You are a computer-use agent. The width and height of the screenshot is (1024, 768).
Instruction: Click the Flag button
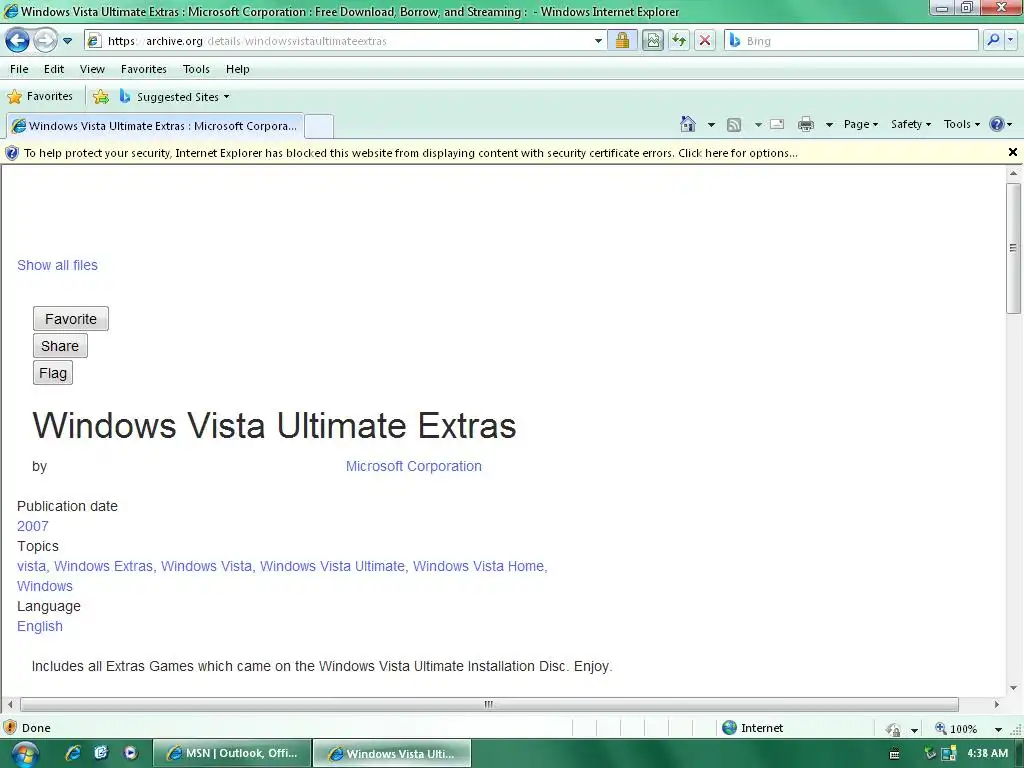[53, 373]
